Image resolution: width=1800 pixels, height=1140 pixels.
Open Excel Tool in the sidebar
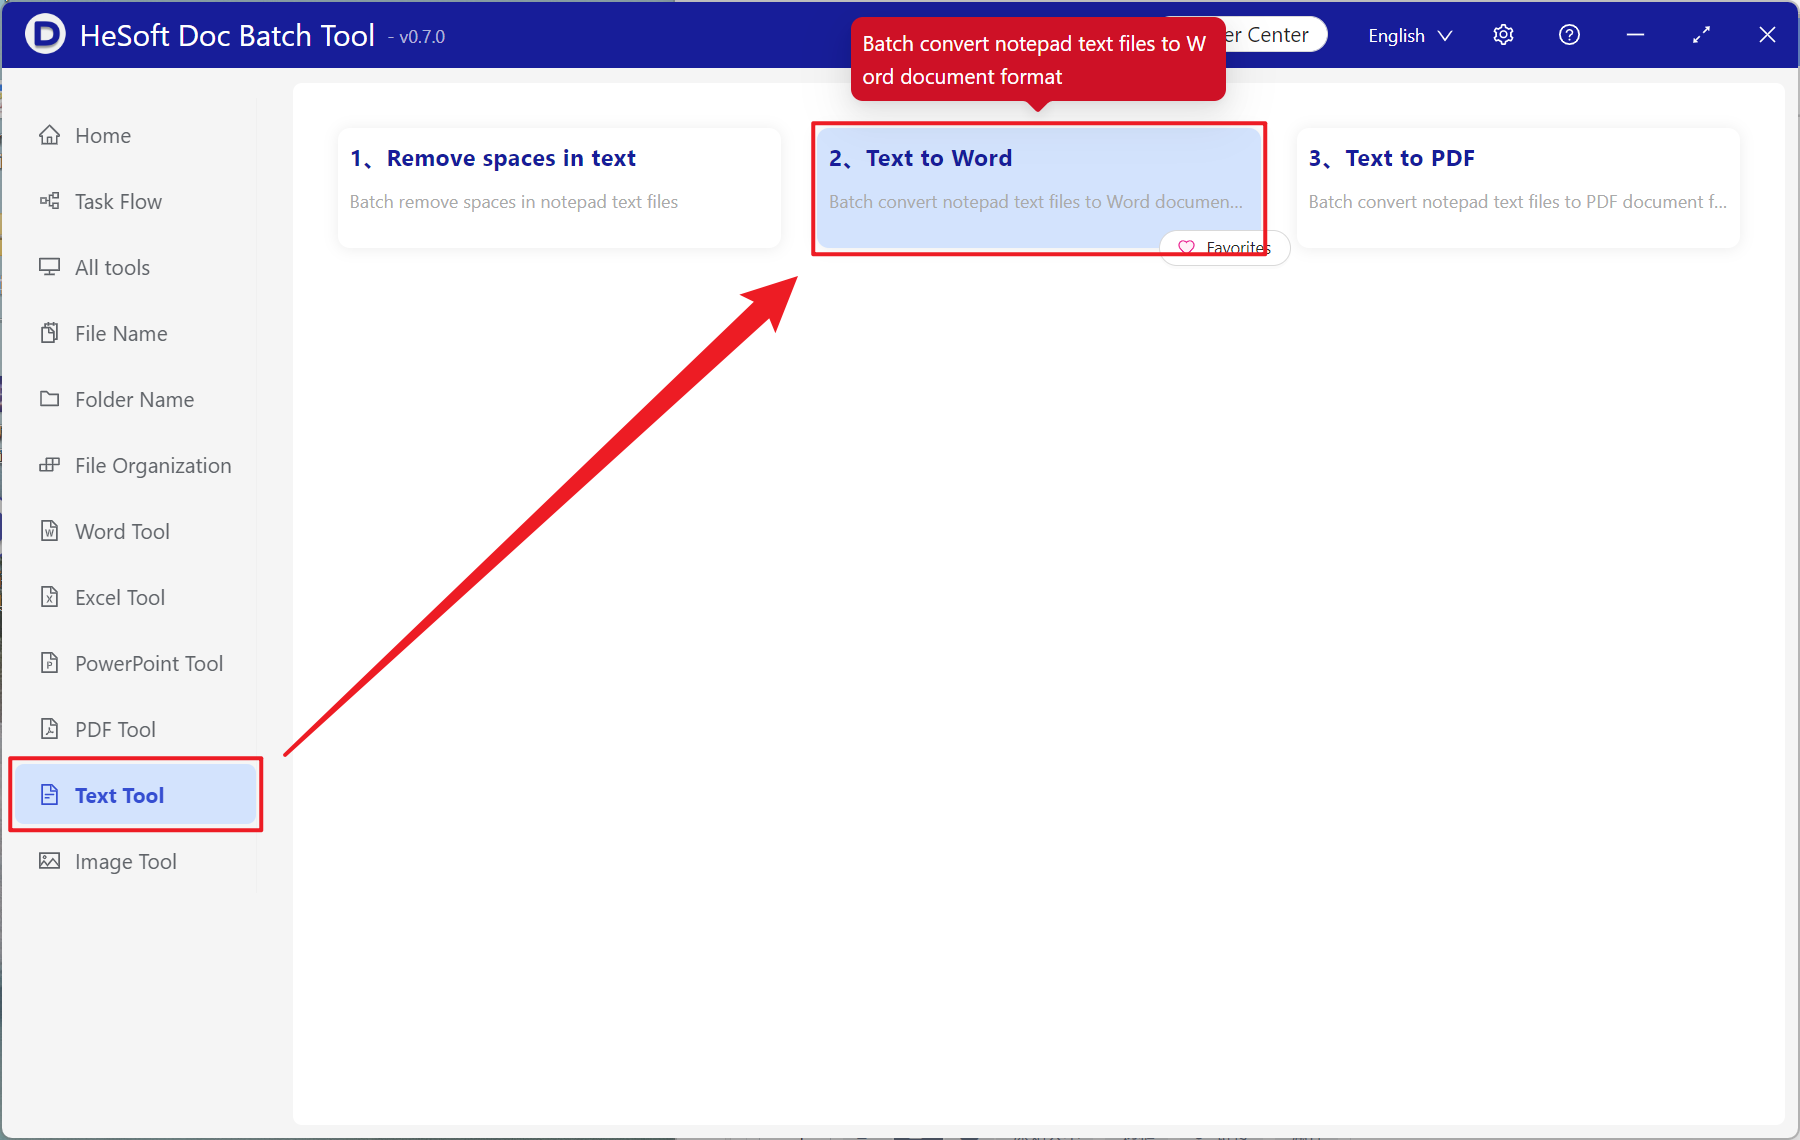click(x=135, y=597)
